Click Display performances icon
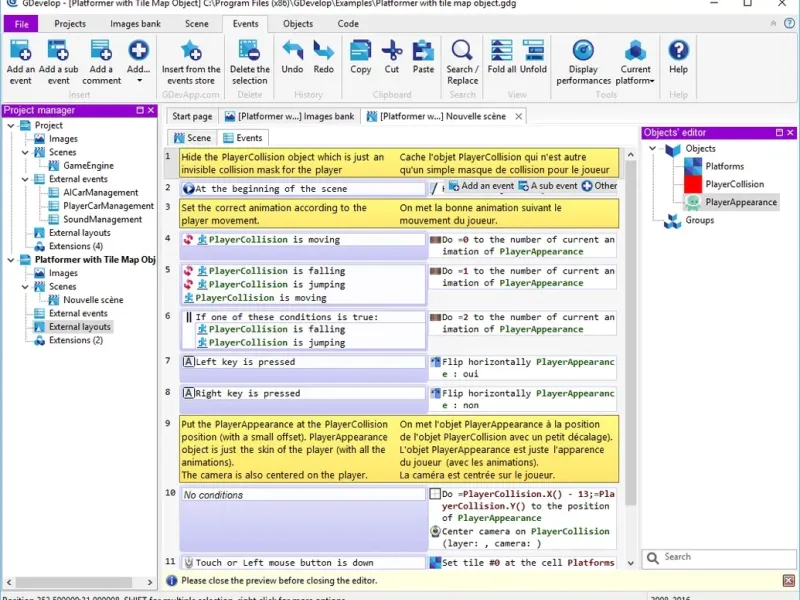 [x=583, y=51]
